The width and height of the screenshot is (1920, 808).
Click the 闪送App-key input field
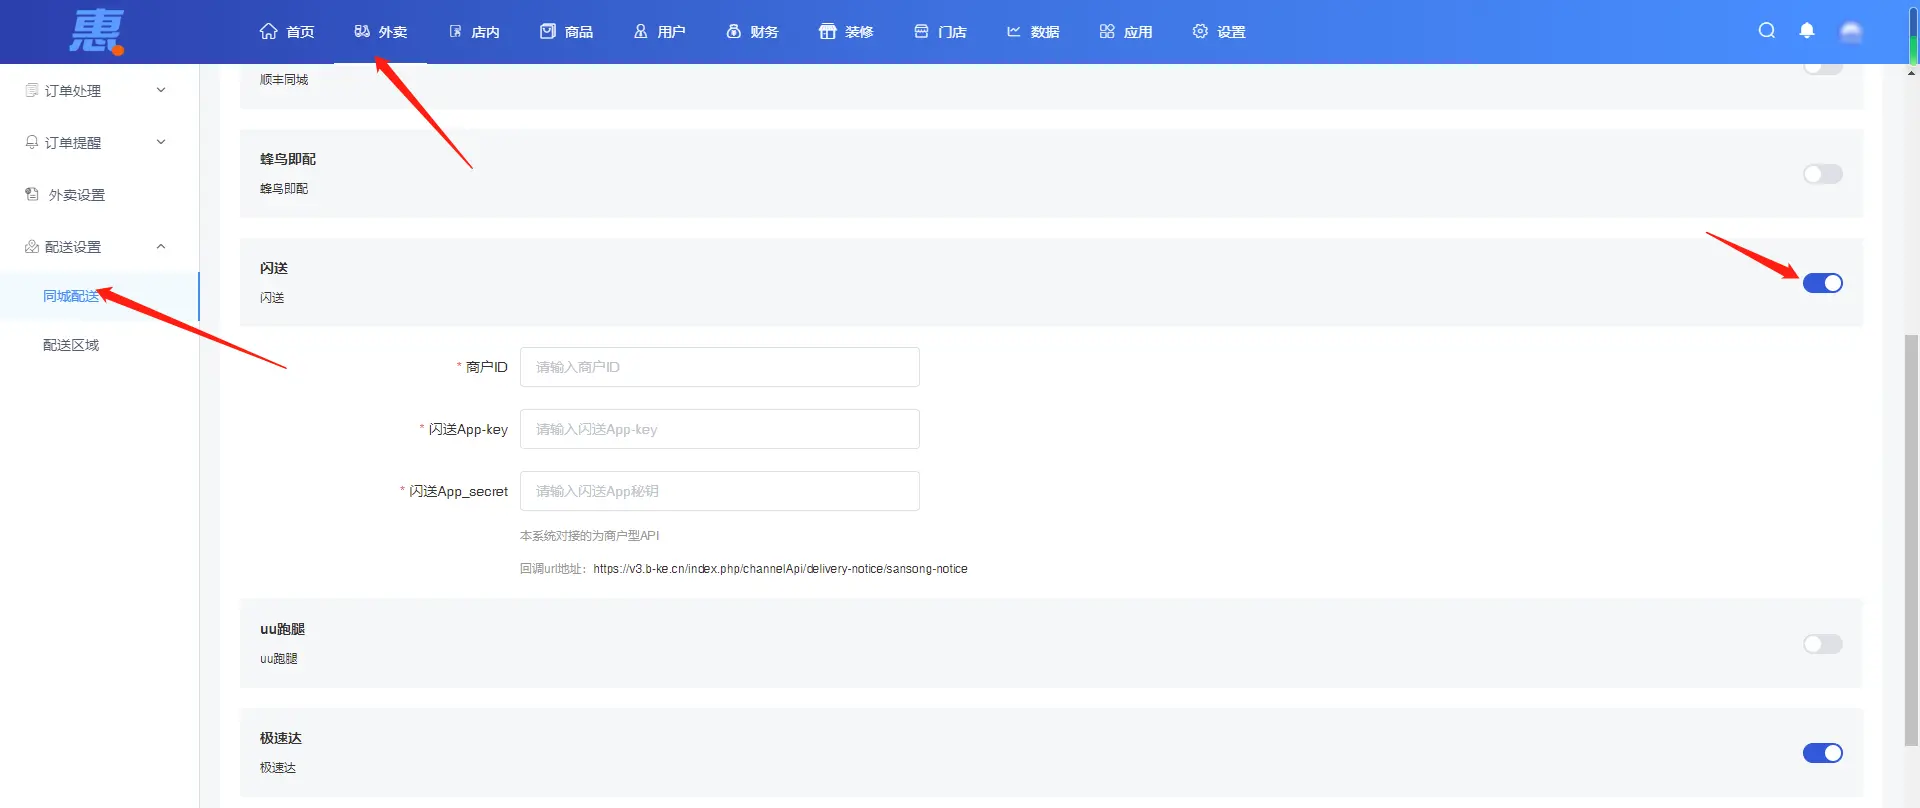[719, 429]
